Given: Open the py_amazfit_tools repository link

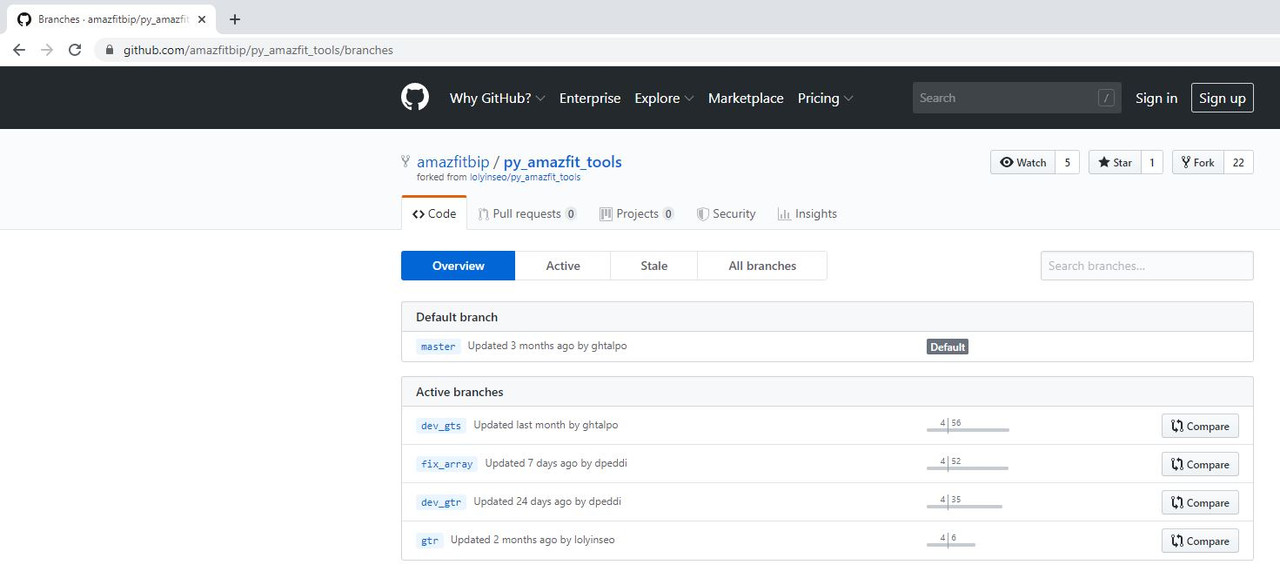Looking at the screenshot, I should click(562, 162).
